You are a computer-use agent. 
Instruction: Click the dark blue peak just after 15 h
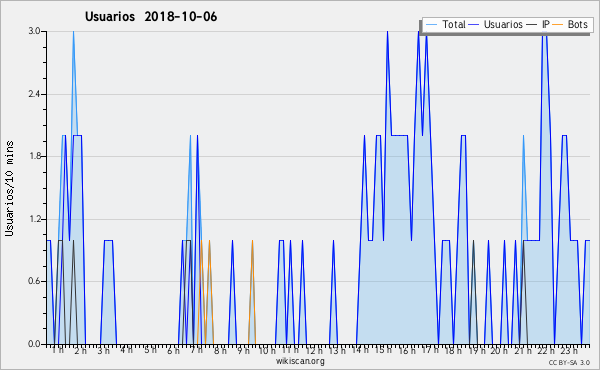(387, 32)
